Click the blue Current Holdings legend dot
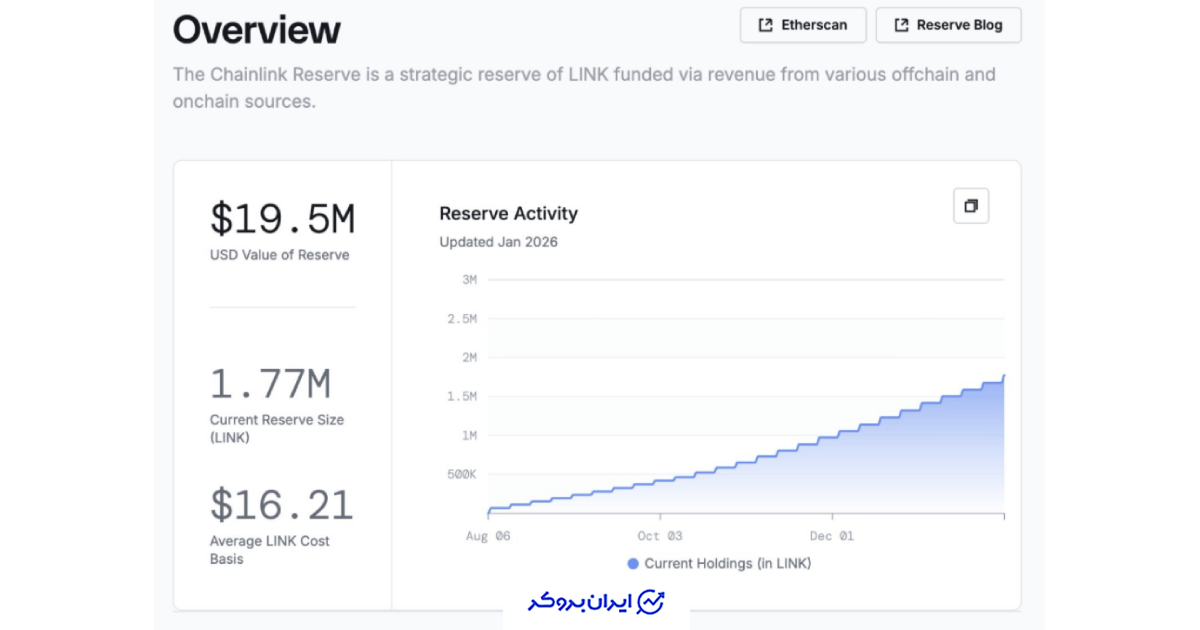The image size is (1200, 630). 633,564
